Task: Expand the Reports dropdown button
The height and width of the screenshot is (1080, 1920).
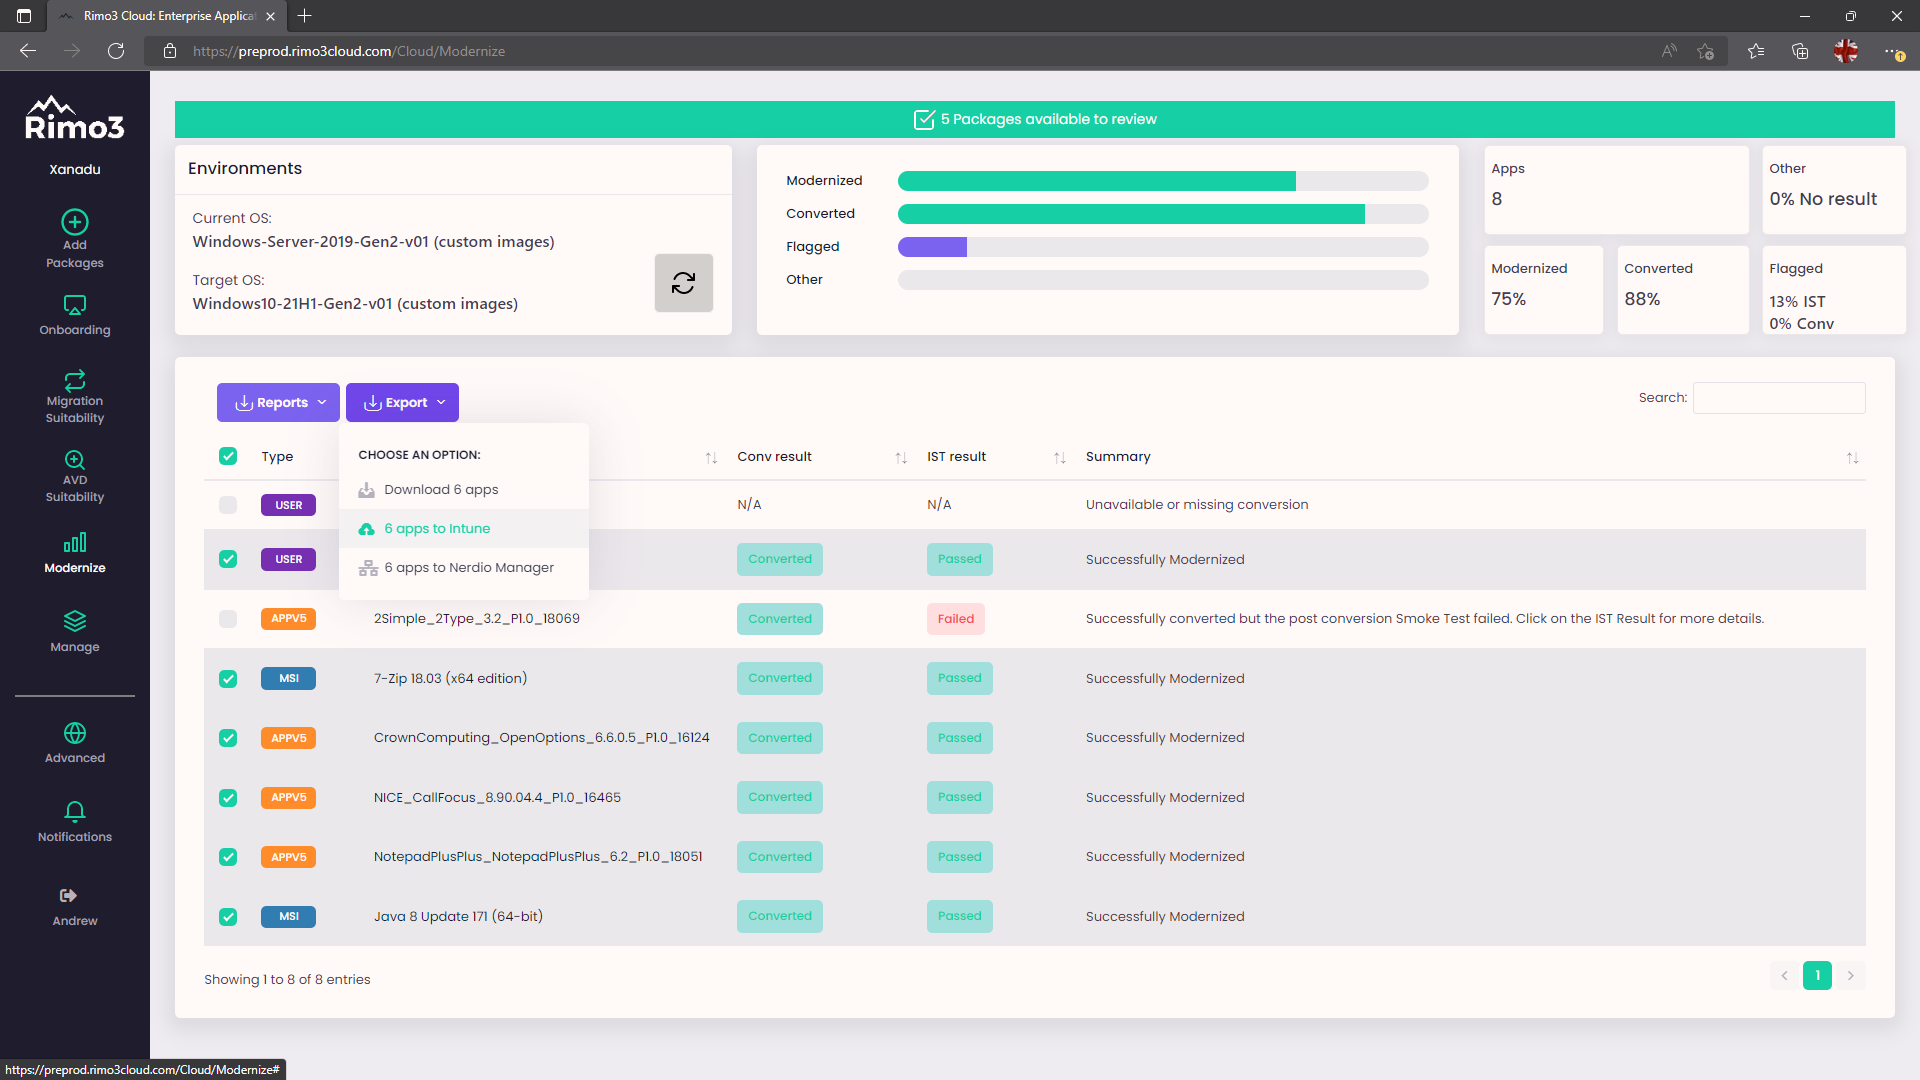Action: click(x=278, y=403)
